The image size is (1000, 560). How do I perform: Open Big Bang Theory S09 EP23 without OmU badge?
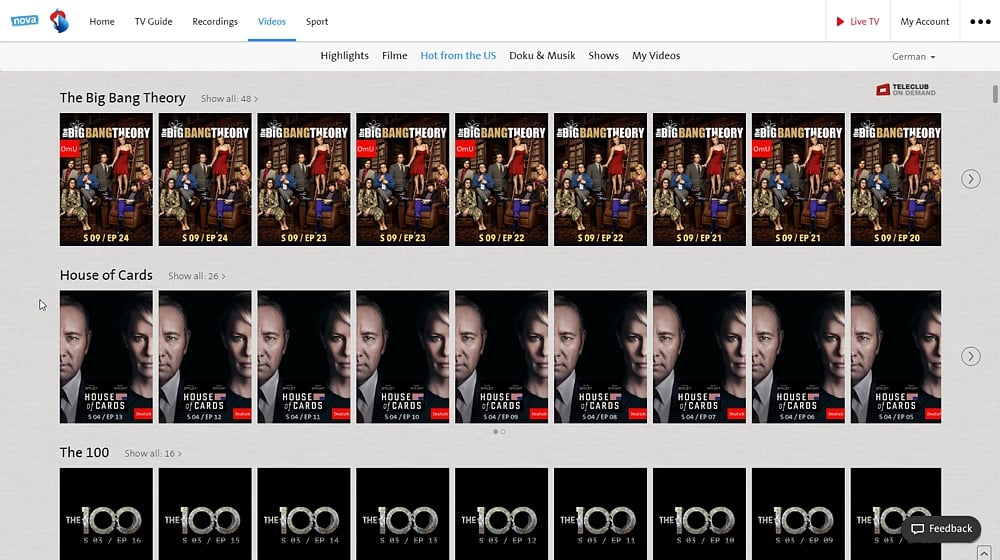point(304,179)
